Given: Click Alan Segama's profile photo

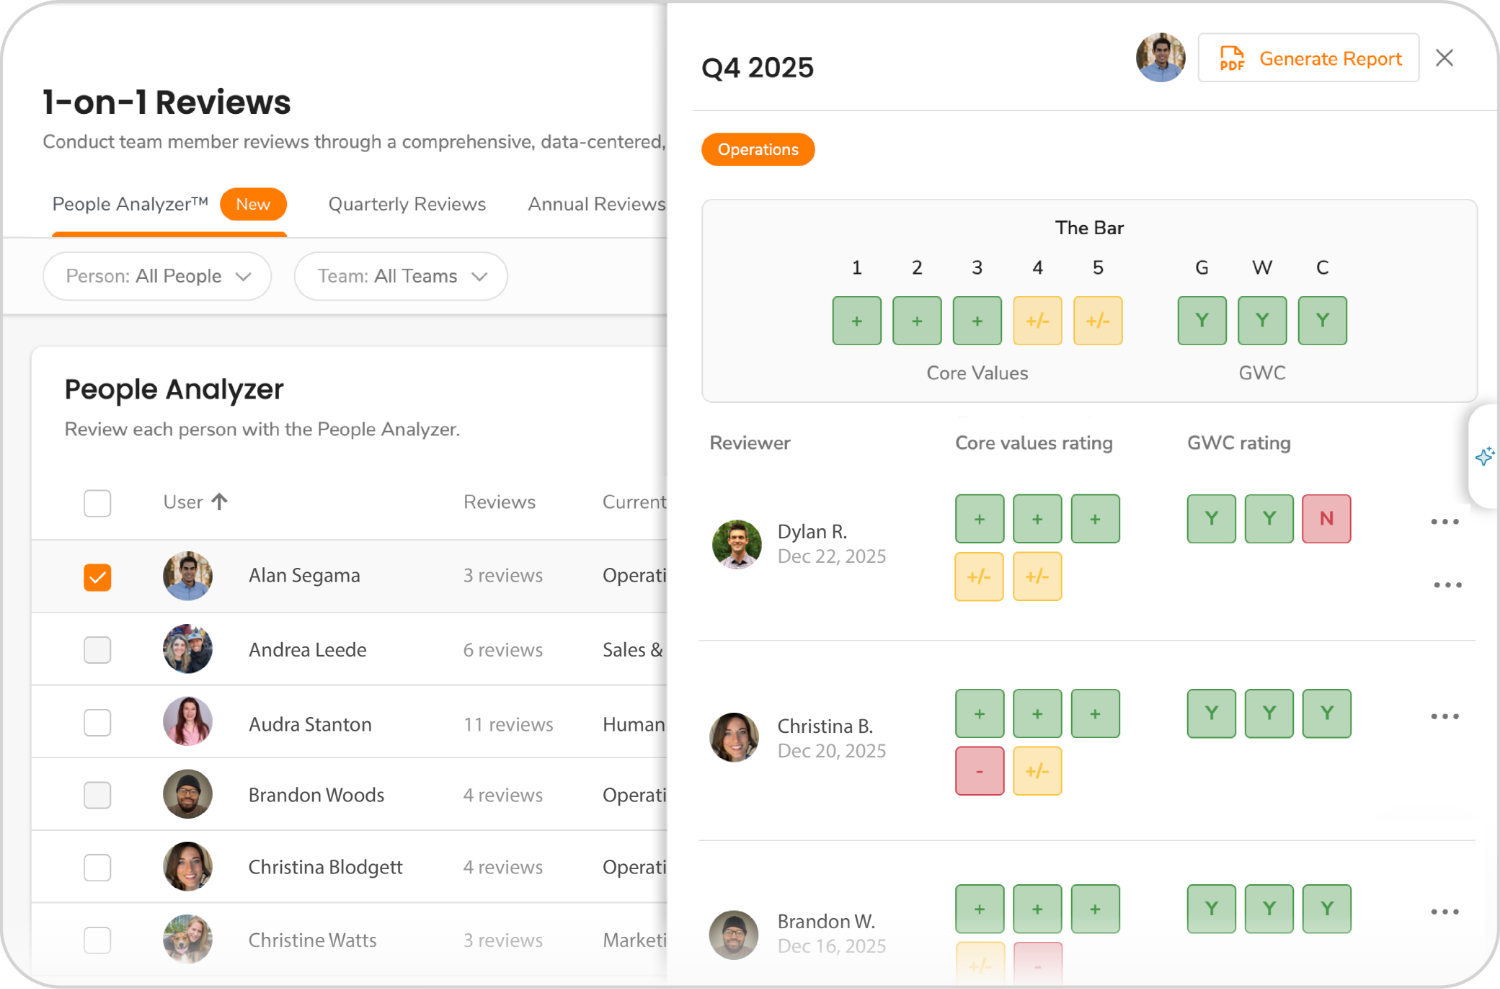Looking at the screenshot, I should [187, 576].
